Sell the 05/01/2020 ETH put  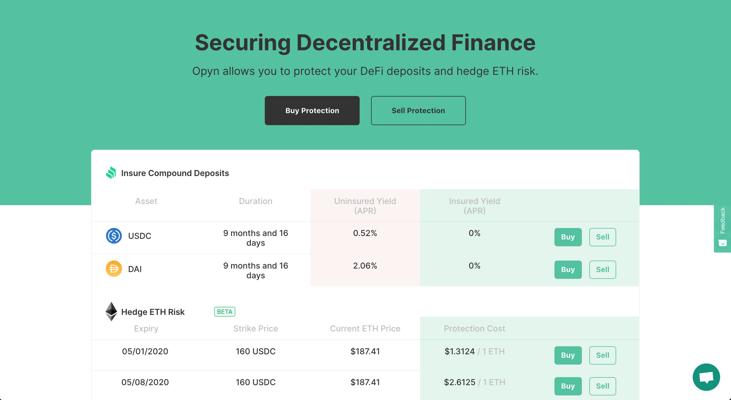tap(602, 355)
